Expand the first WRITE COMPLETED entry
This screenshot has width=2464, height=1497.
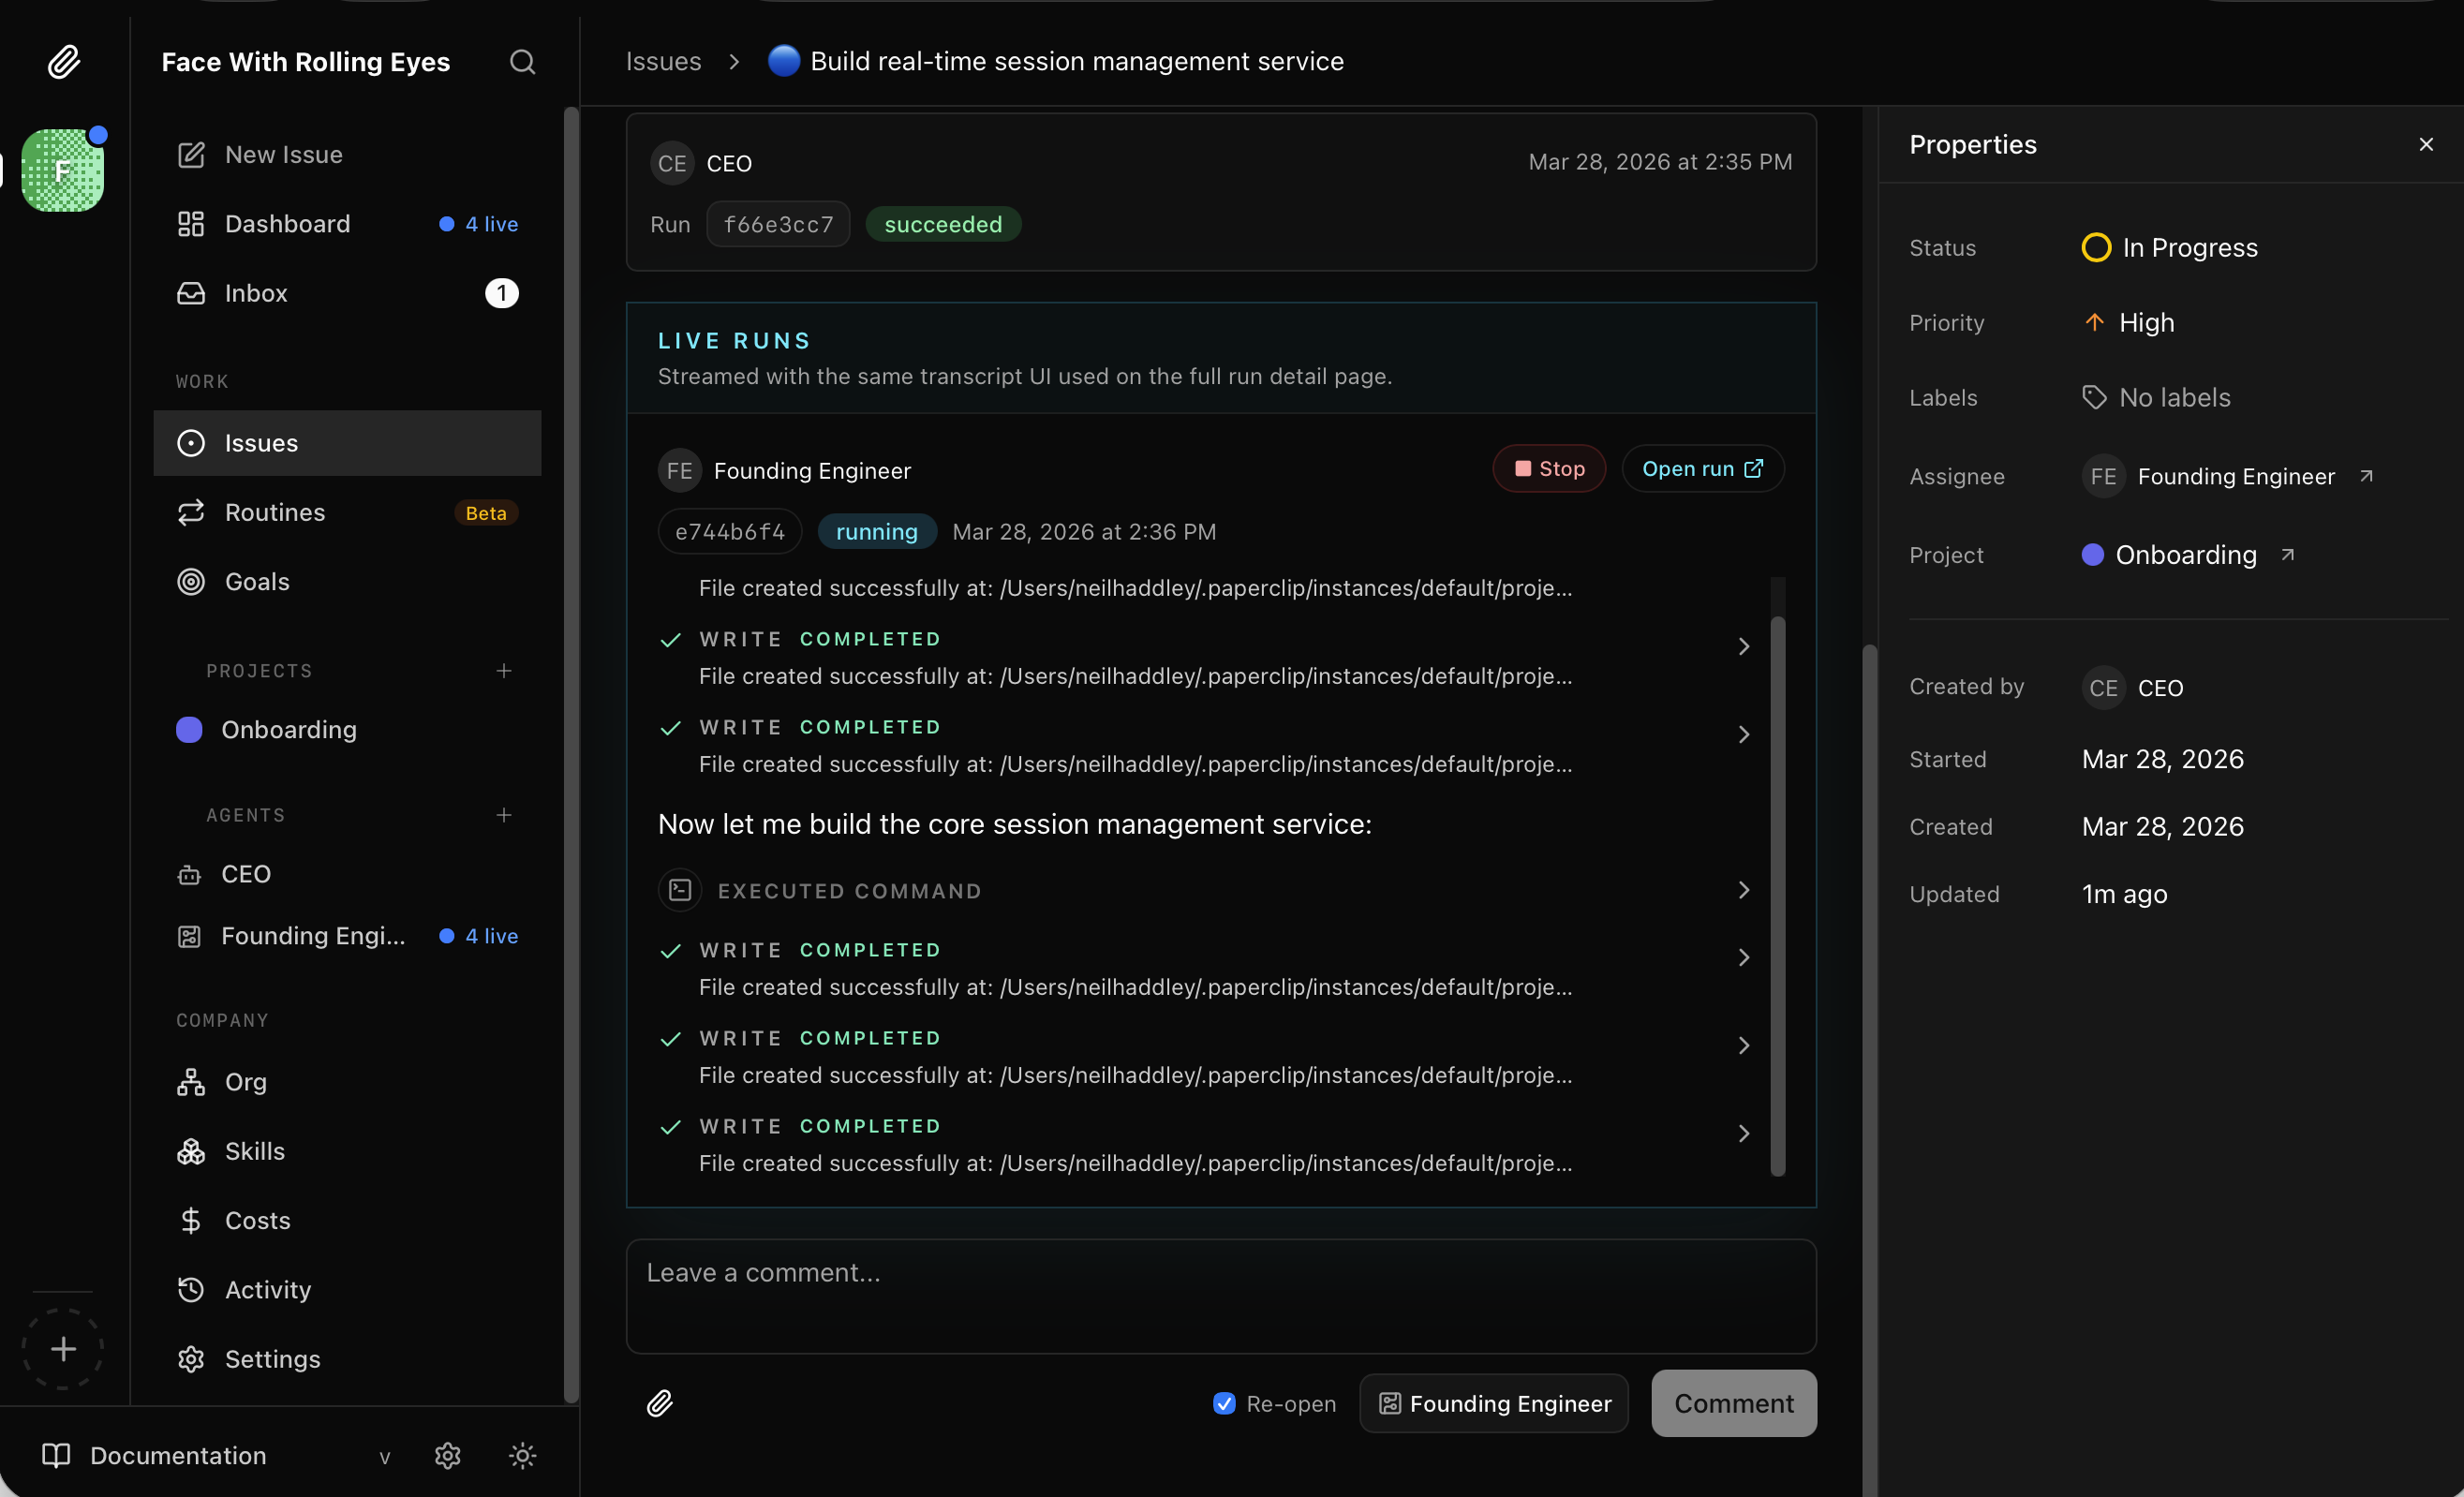click(1743, 646)
